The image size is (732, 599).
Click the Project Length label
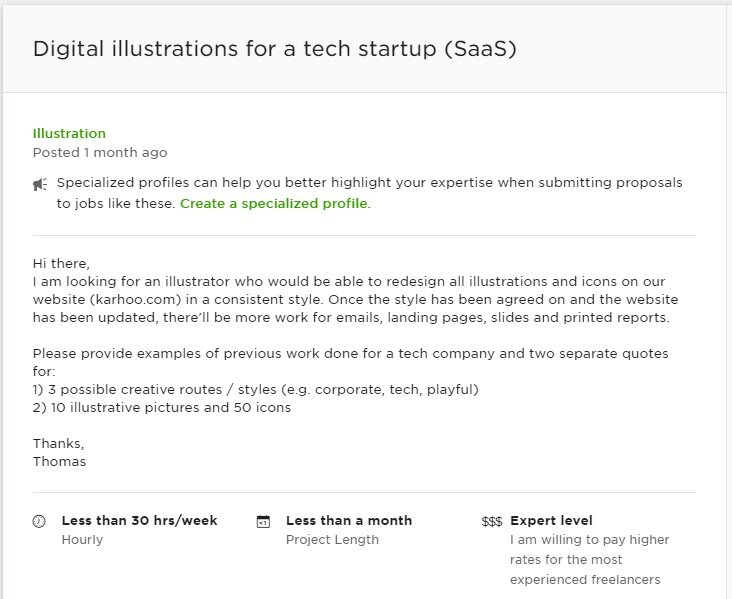pos(332,540)
